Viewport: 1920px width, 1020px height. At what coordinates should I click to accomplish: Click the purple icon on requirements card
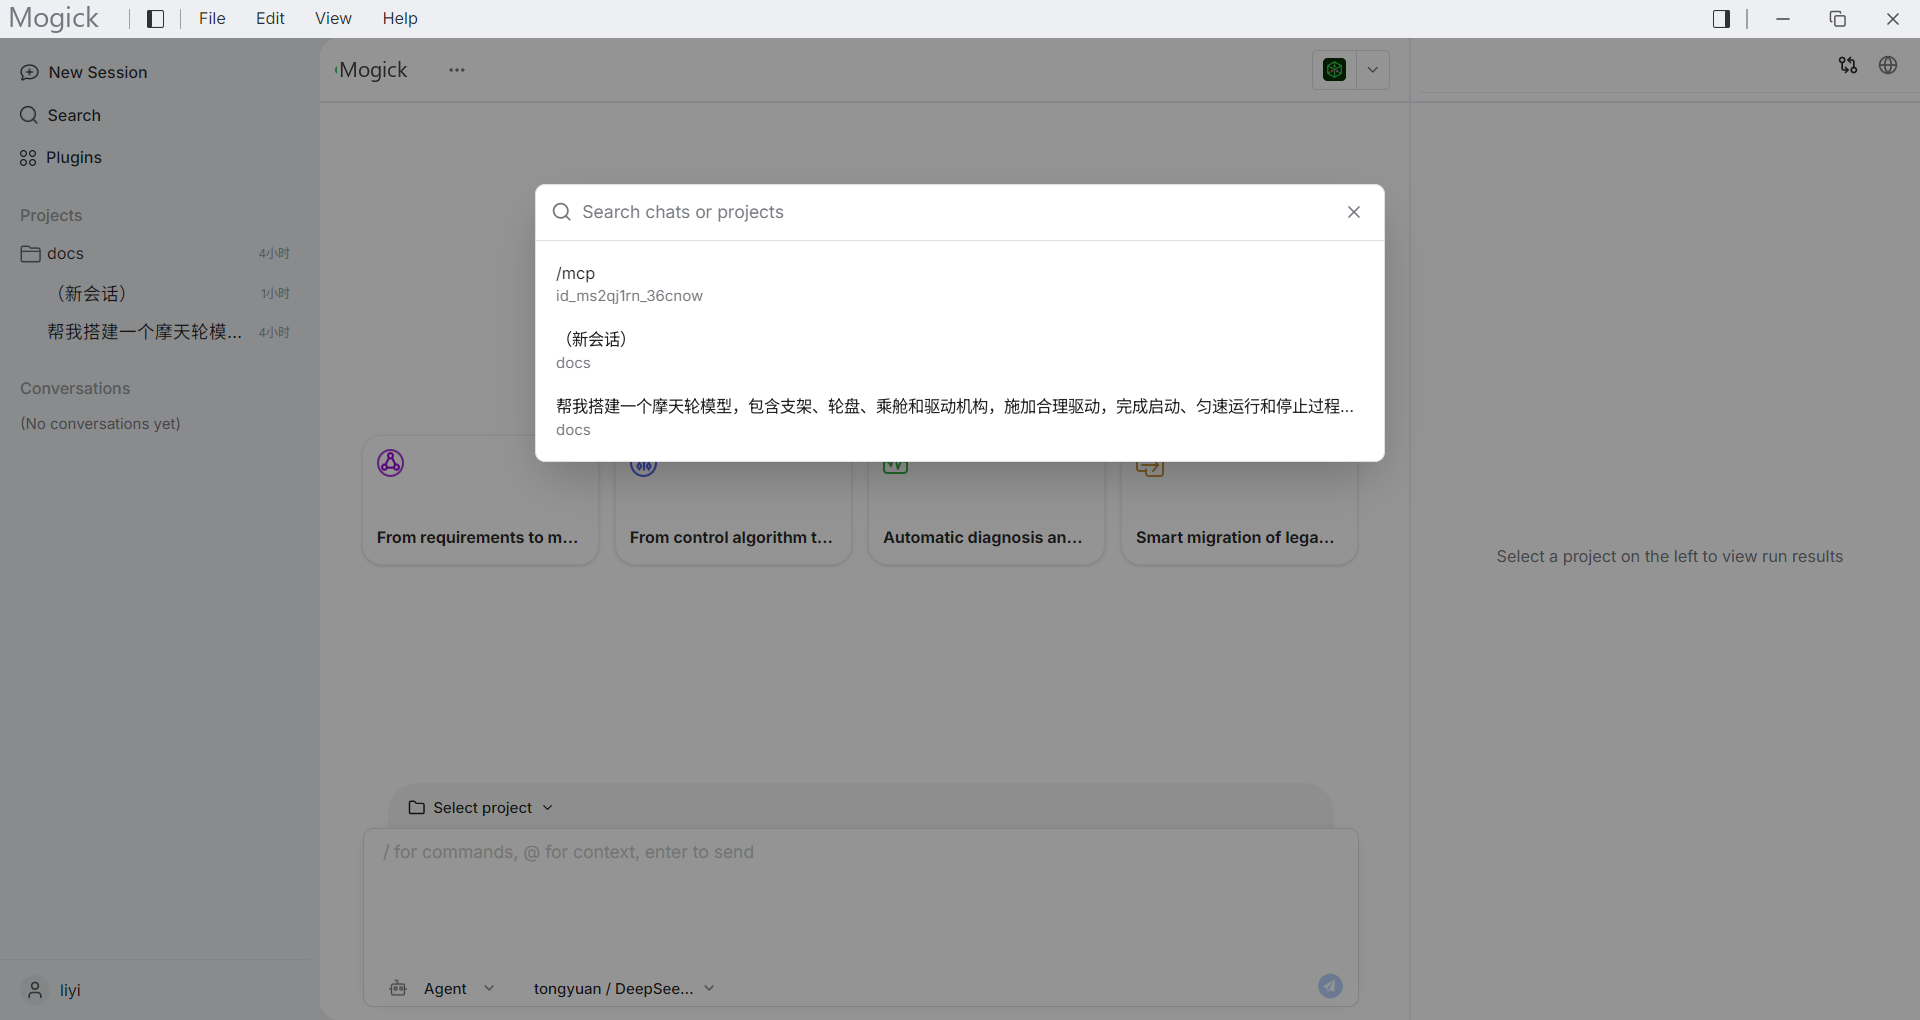tap(390, 463)
